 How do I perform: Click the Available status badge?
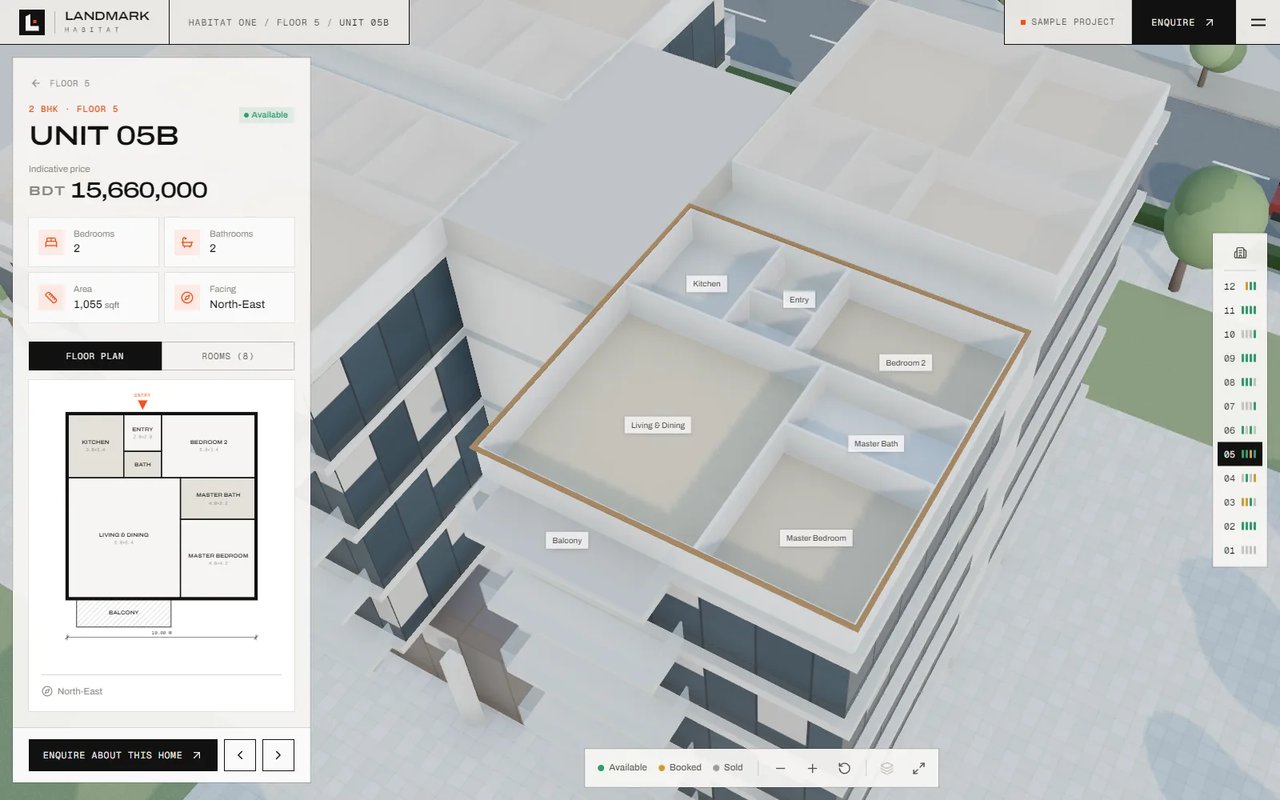266,115
